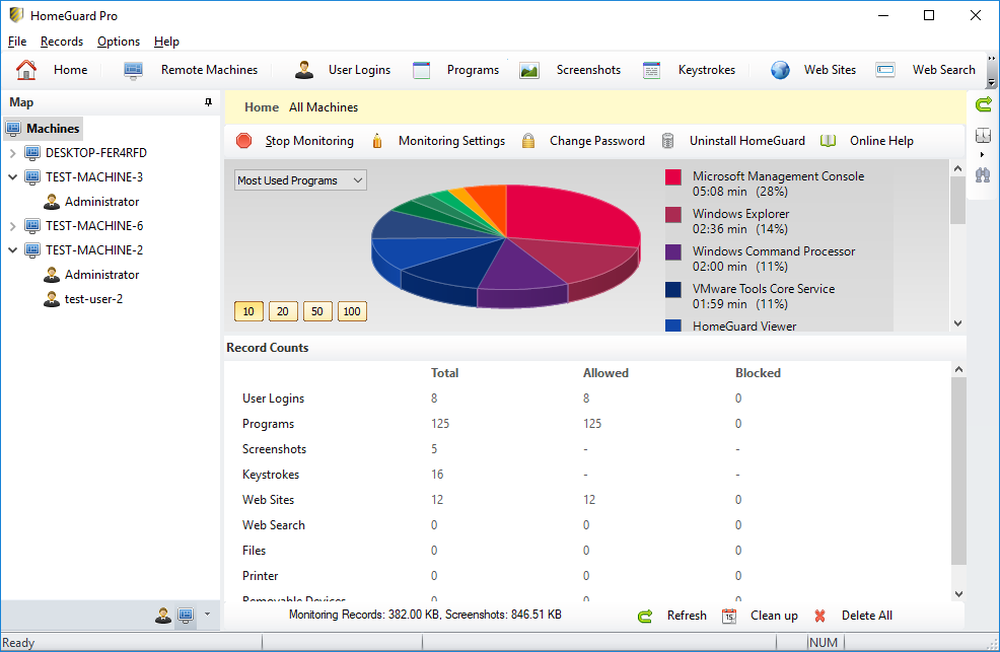Click the machine view icon below Map panel
The width and height of the screenshot is (1000, 652).
pyautogui.click(x=186, y=615)
